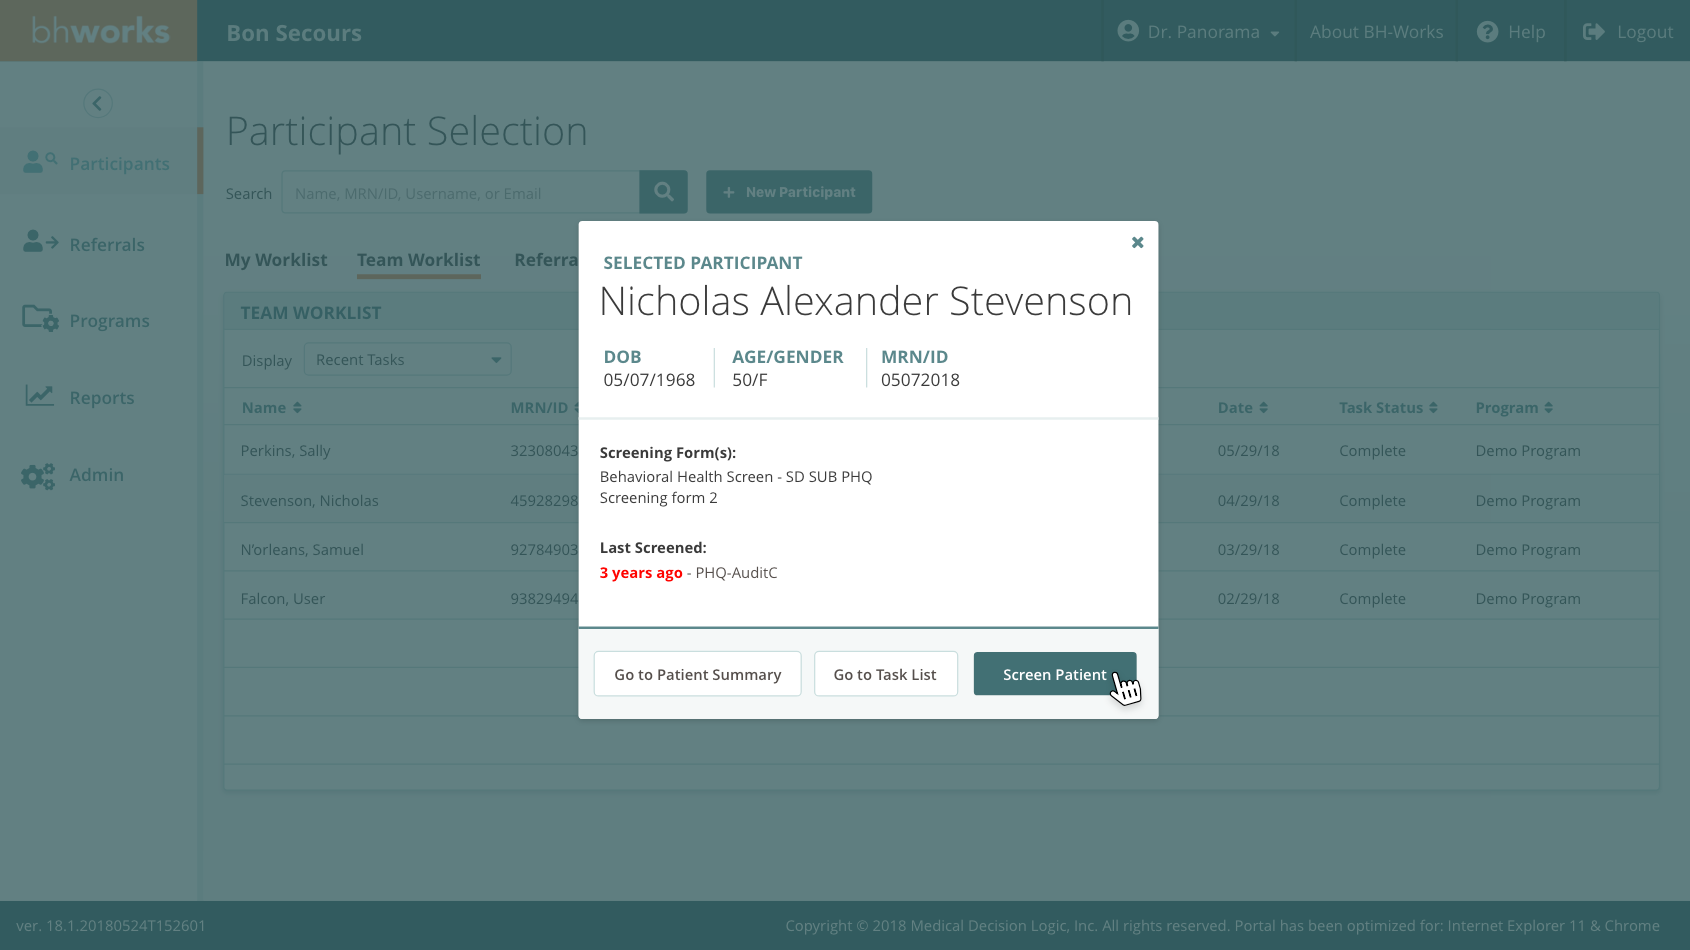The height and width of the screenshot is (950, 1690).
Task: Click the red 3 years ago text
Action: point(641,573)
